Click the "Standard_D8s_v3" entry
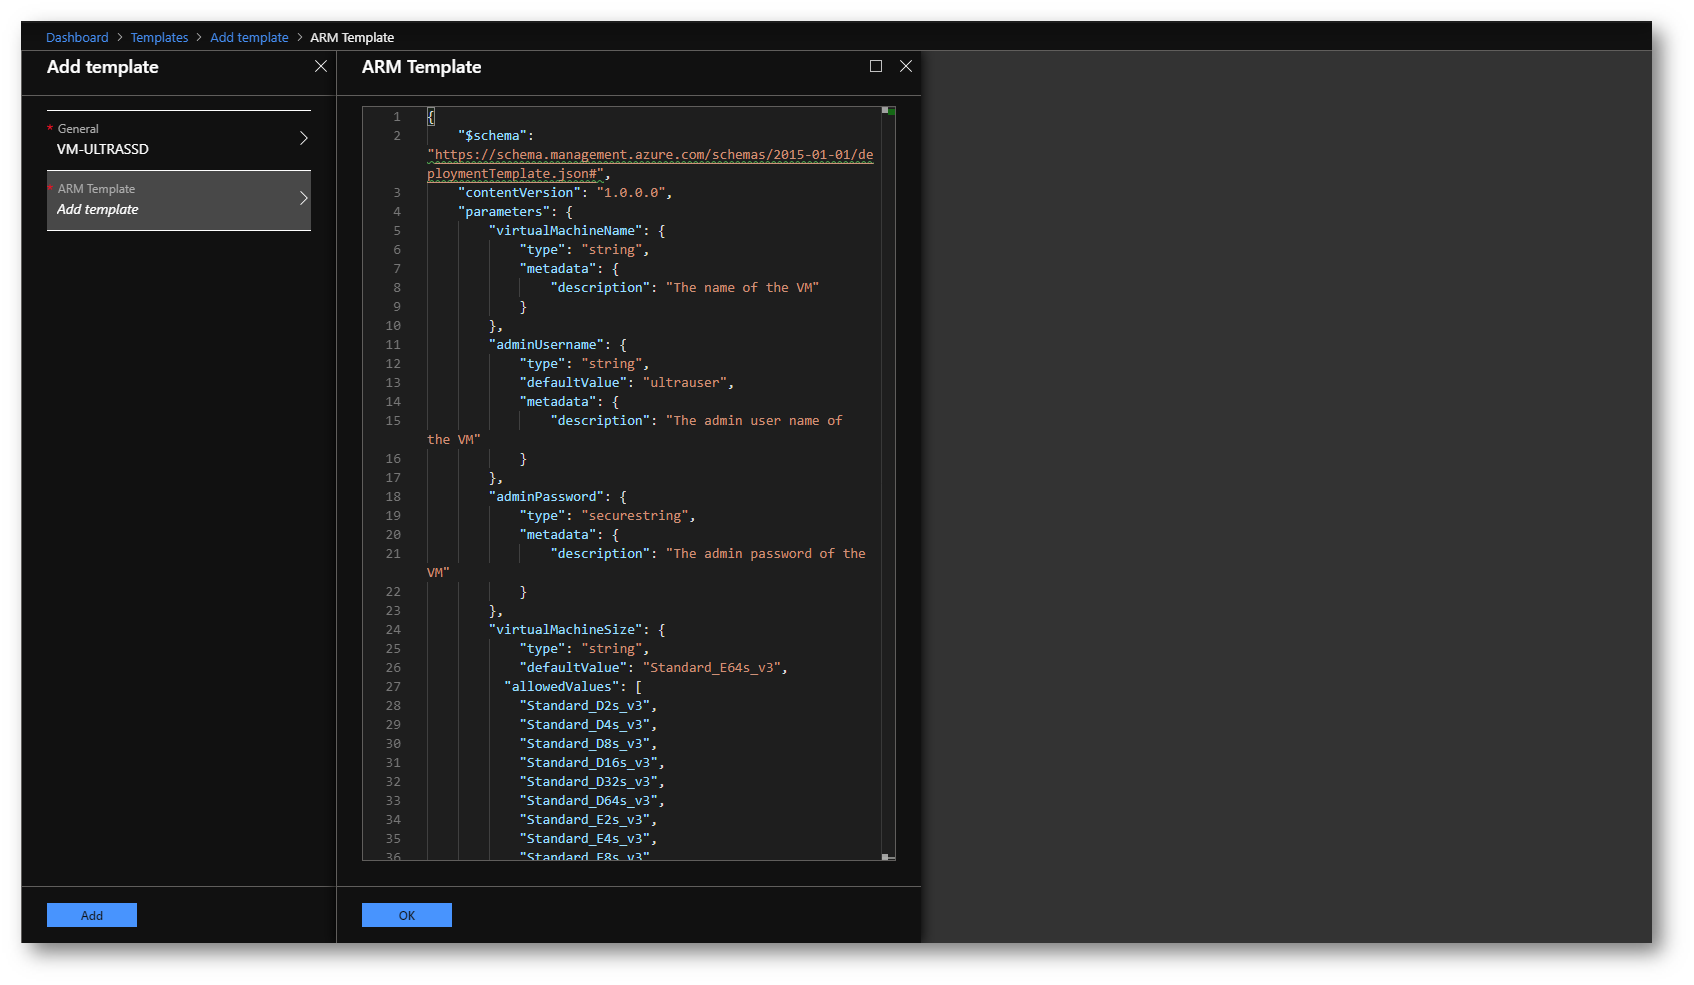The height and width of the screenshot is (985, 1694). pos(584,744)
